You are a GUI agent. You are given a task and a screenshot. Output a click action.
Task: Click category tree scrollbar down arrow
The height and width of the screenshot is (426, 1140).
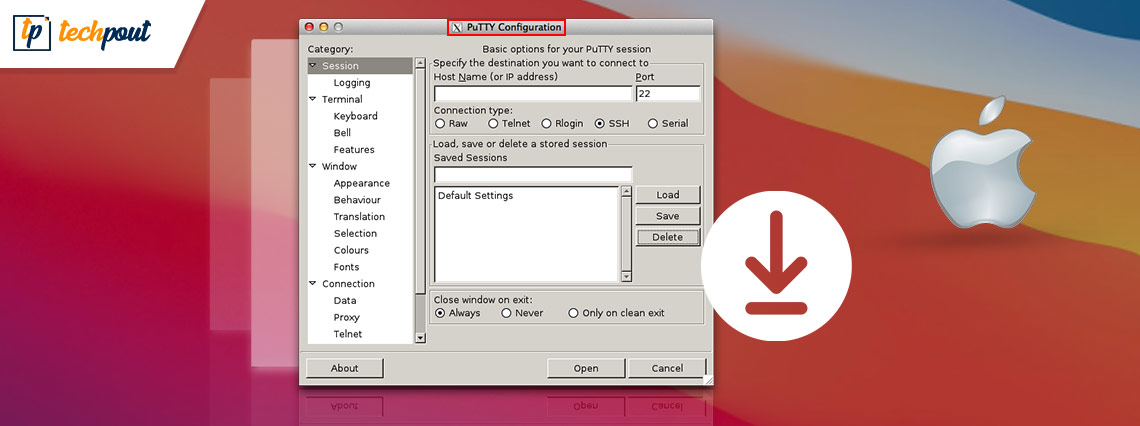420,337
